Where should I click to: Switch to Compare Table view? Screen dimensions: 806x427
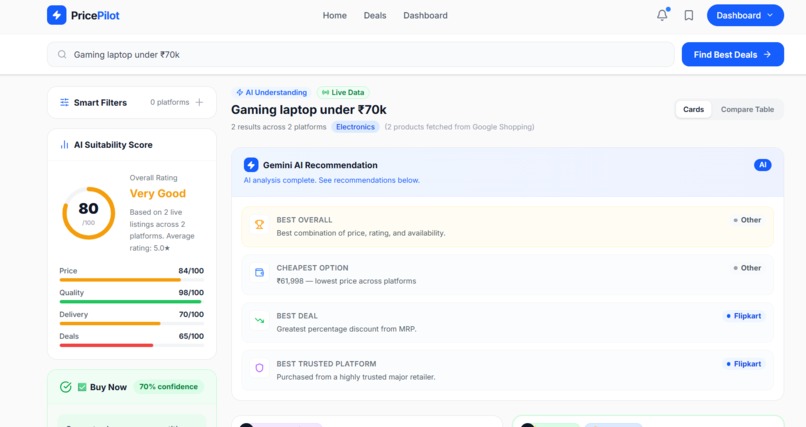[747, 109]
